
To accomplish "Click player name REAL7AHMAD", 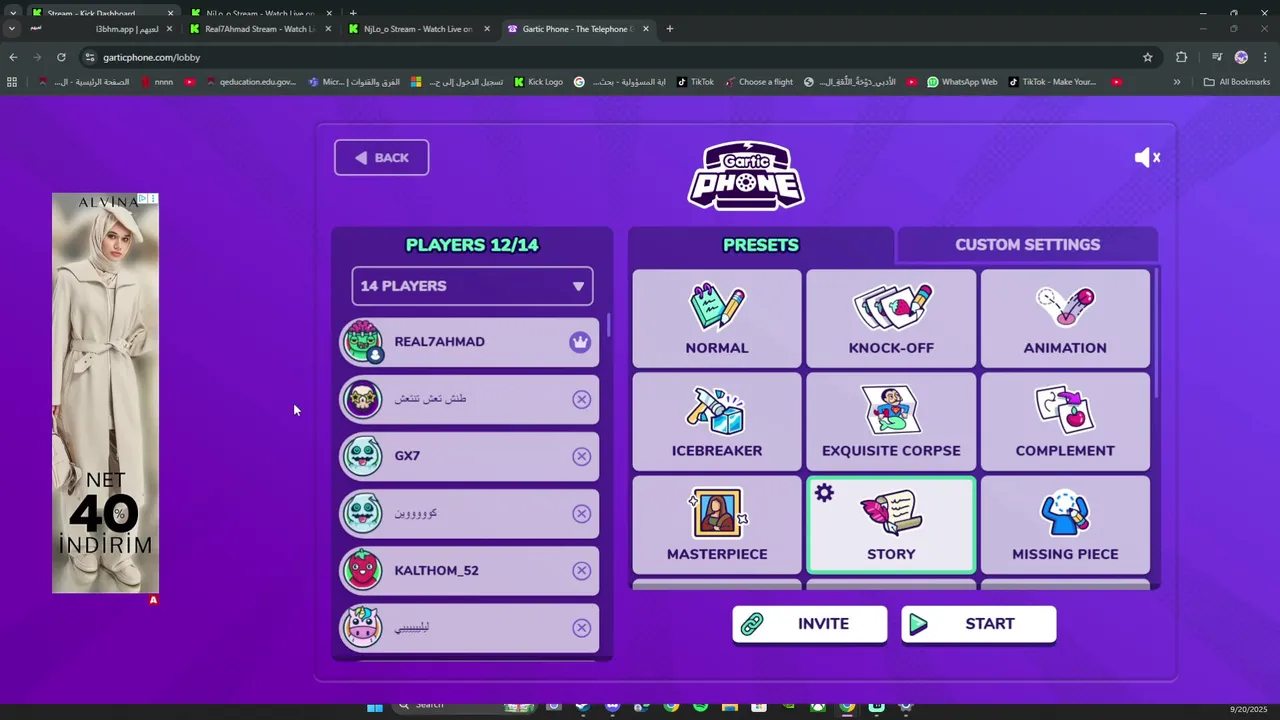I will pyautogui.click(x=439, y=342).
